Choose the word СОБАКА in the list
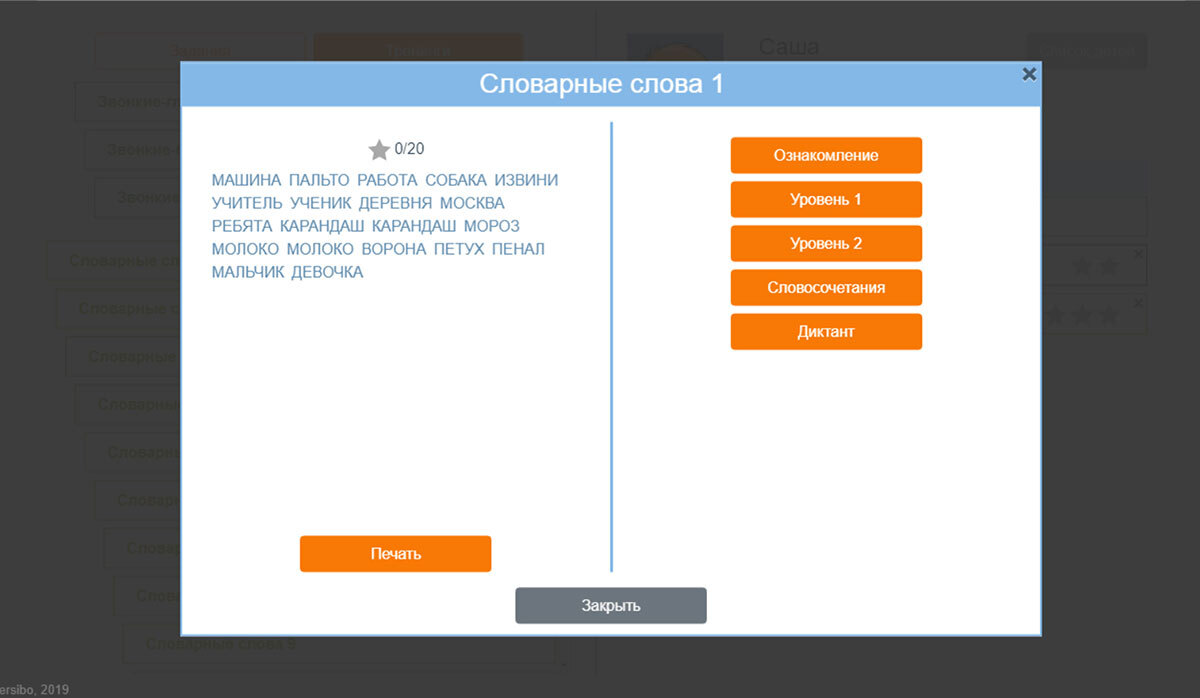The height and width of the screenshot is (698, 1200). [455, 180]
